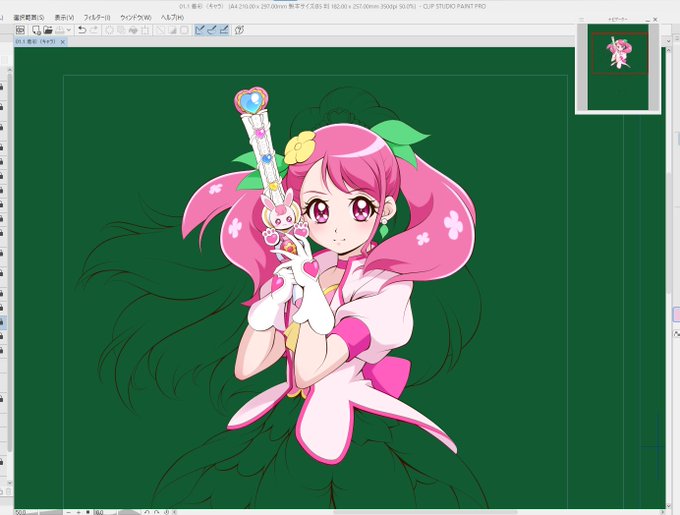
Task: Toggle Snap to Special Ruler
Action: point(212,30)
